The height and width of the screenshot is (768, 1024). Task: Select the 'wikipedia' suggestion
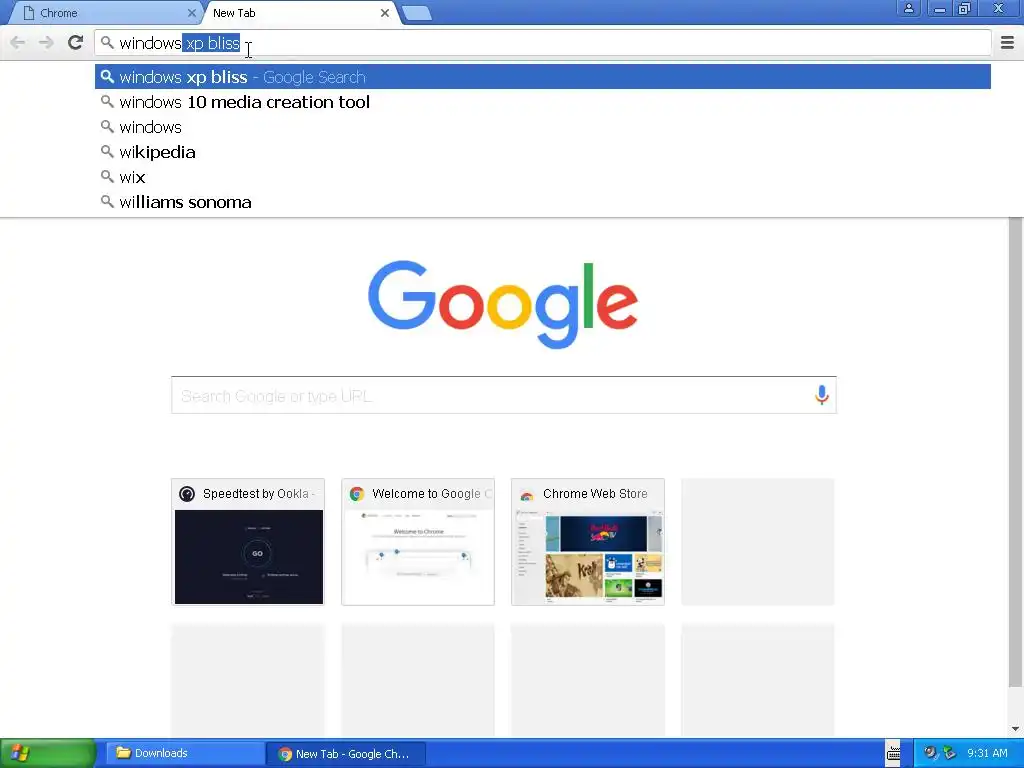click(543, 152)
